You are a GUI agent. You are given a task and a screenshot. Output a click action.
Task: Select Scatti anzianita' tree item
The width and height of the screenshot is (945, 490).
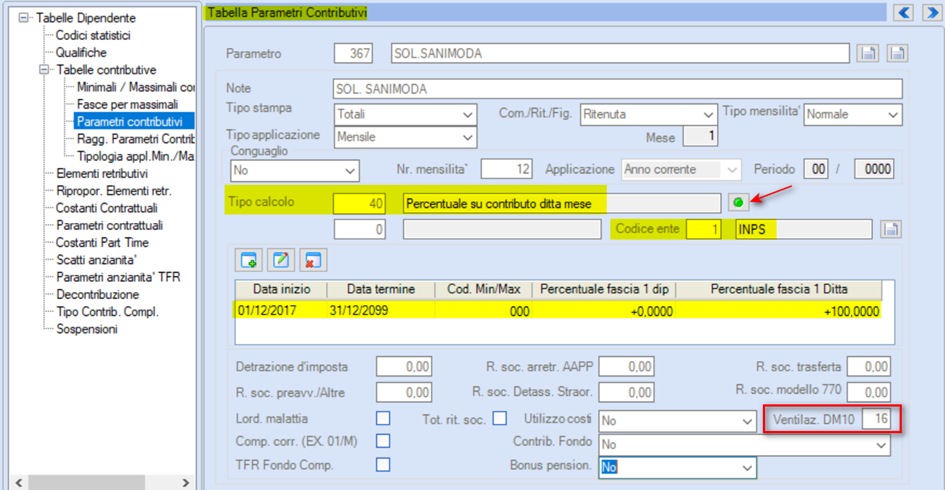pos(96,260)
